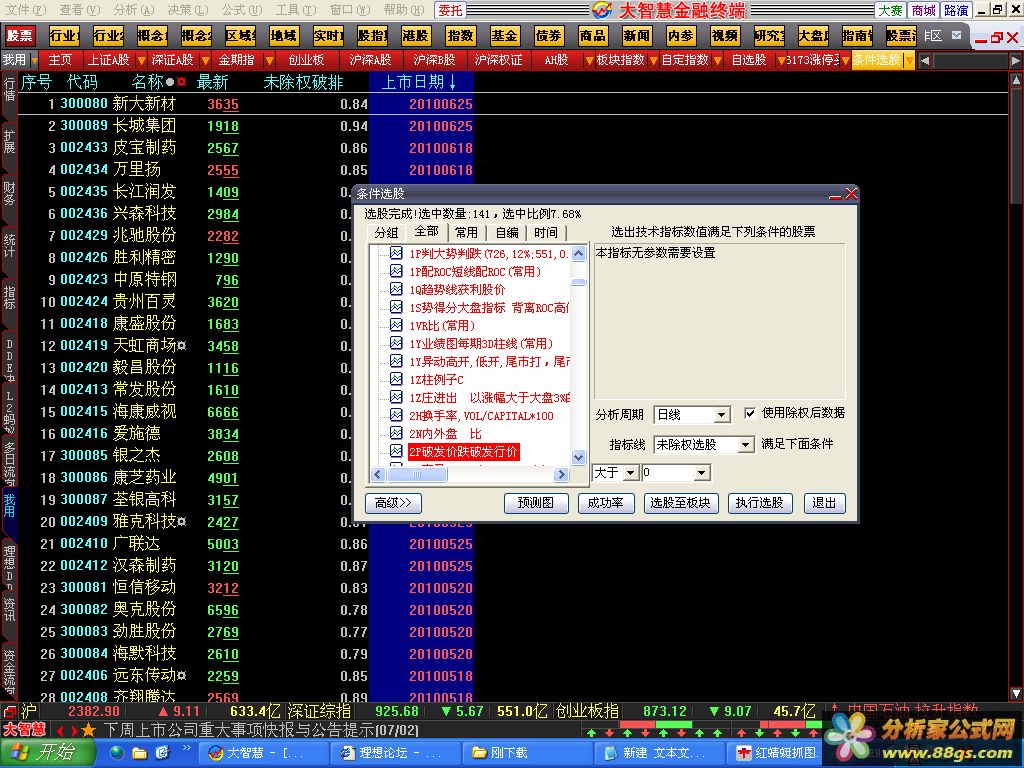Viewport: 1024px width, 768px height.
Task: Open 红蜻蜓抓图 taskbar item
Action: 777,753
